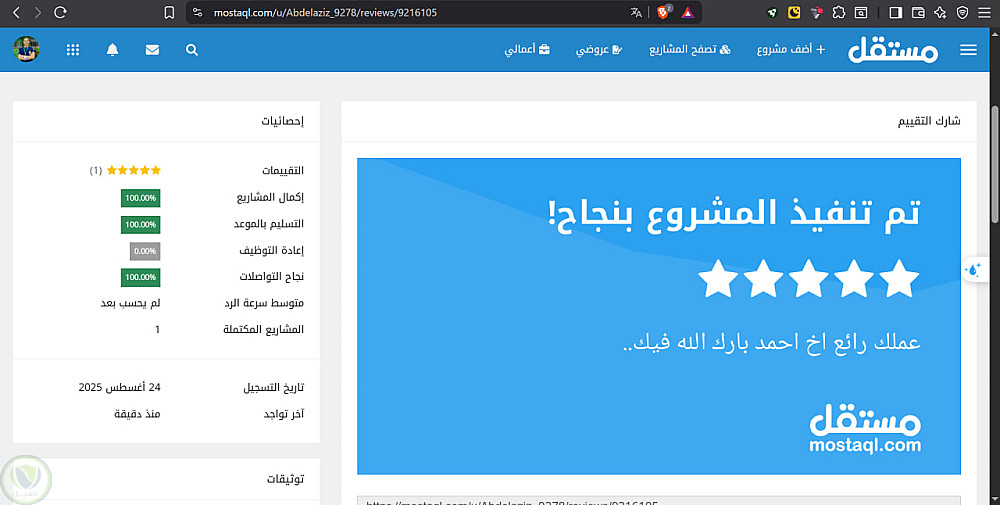Click the review share image thumbnail
The width and height of the screenshot is (1000, 505).
pyautogui.click(x=659, y=316)
